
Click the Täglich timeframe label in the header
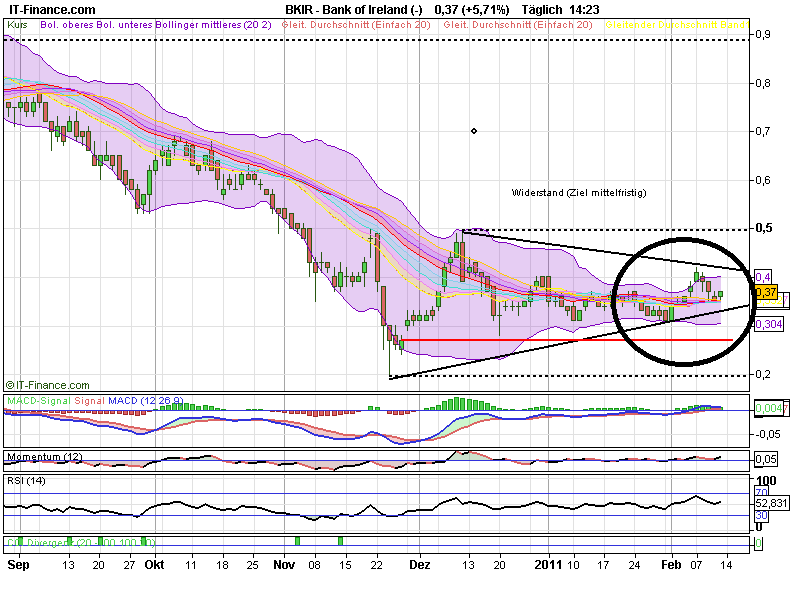[514, 8]
